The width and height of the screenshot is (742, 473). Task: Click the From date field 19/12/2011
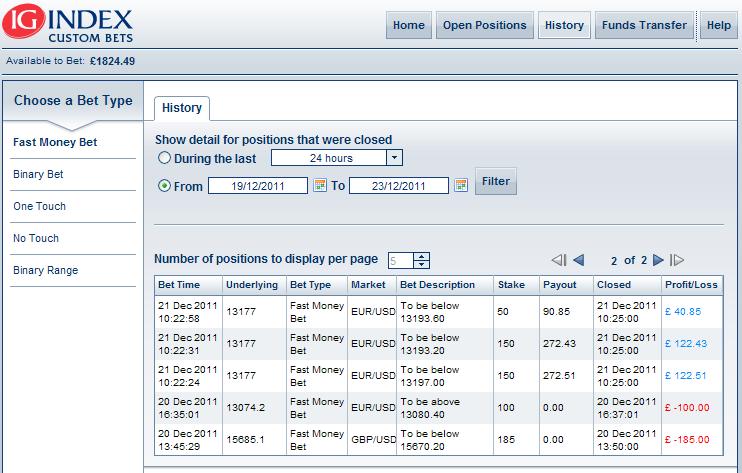258,186
